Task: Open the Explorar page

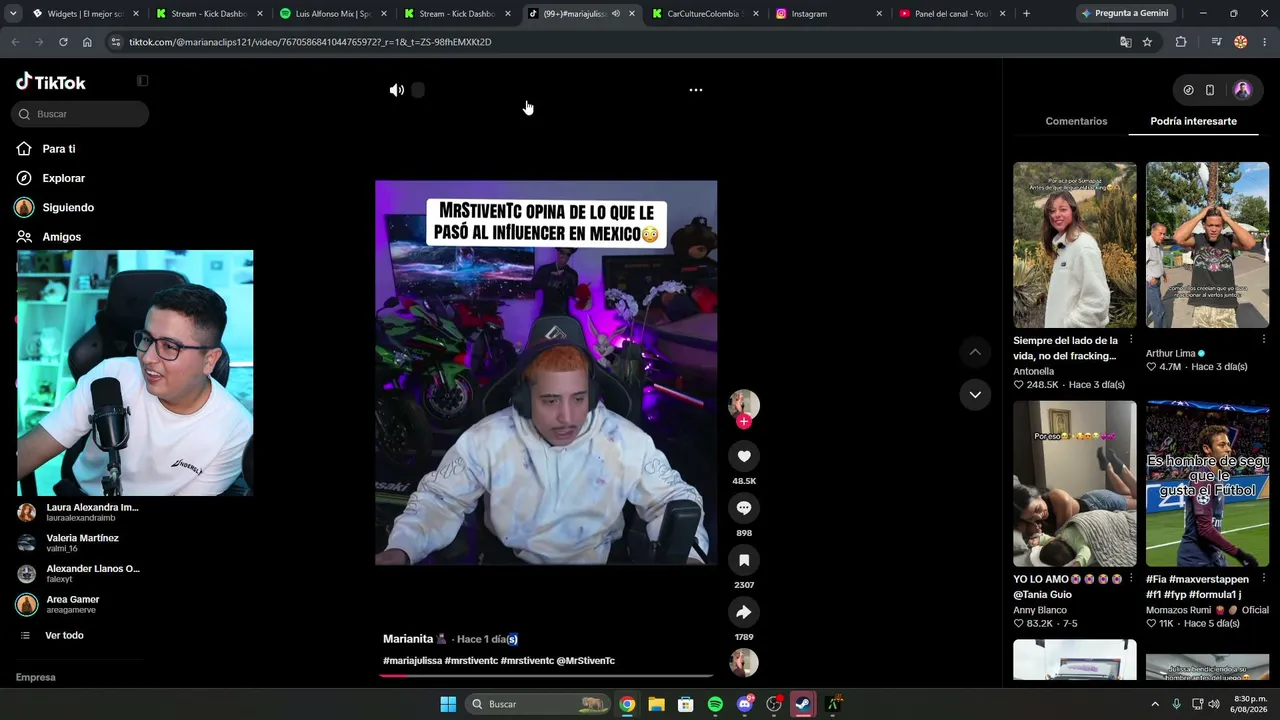Action: pyautogui.click(x=64, y=178)
